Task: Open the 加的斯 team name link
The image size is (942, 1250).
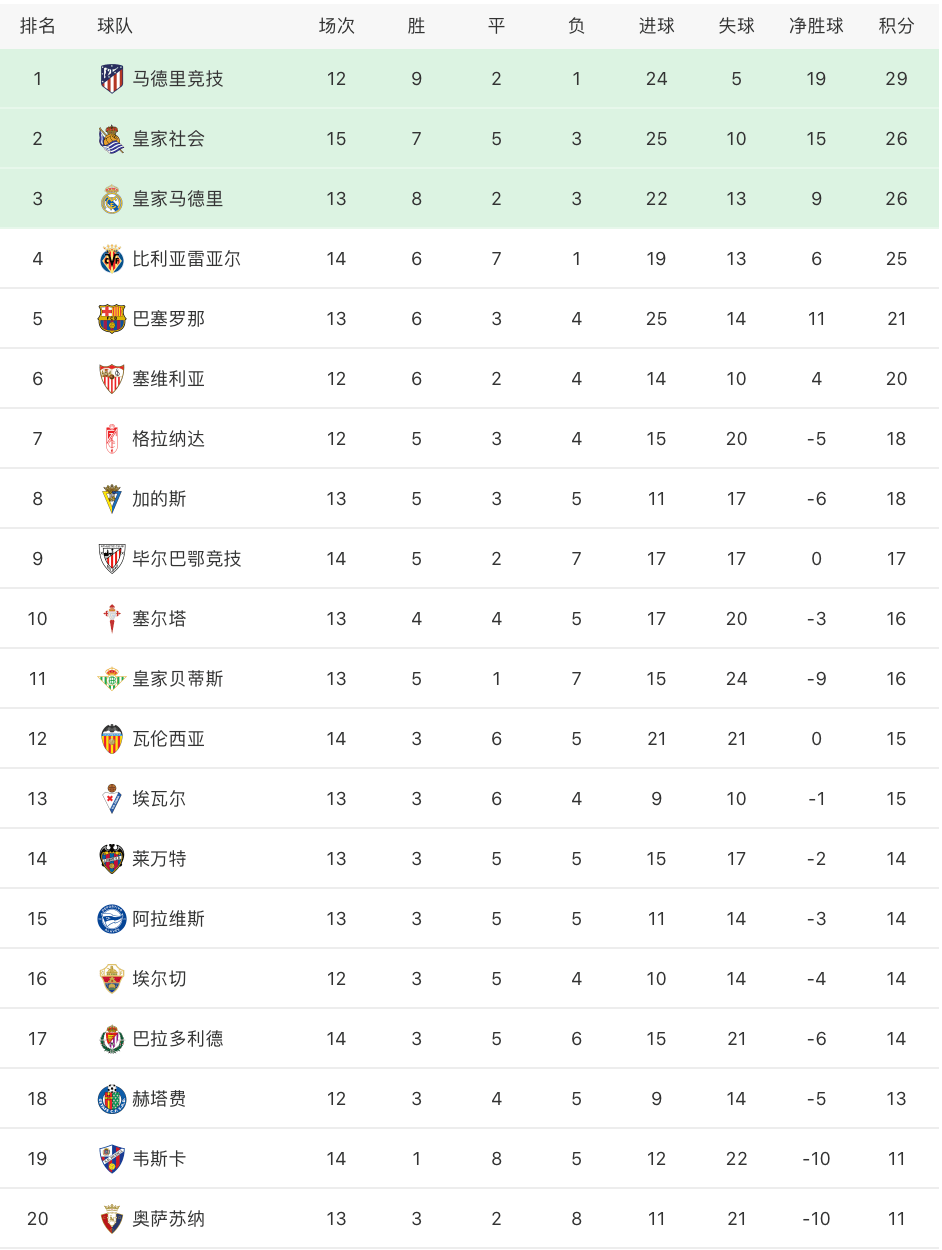Action: point(159,498)
